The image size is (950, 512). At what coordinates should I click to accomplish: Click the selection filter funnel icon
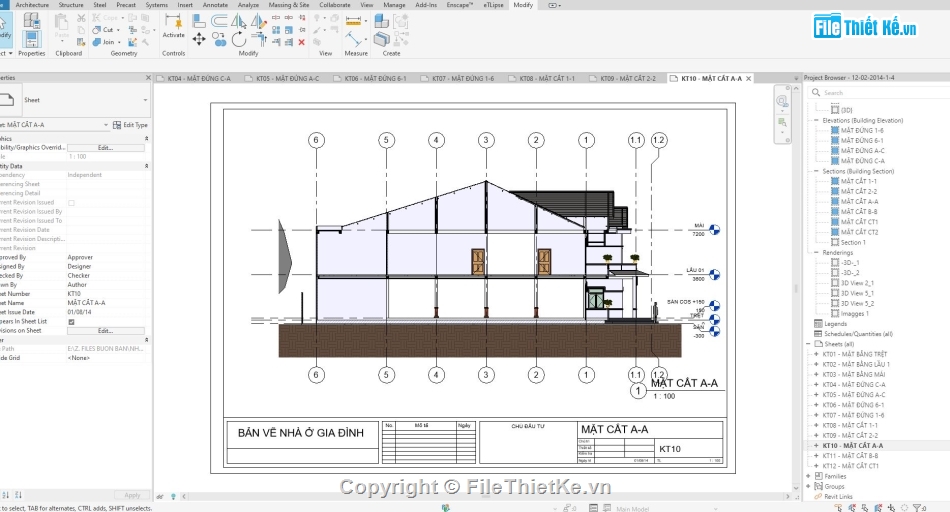coord(917,508)
